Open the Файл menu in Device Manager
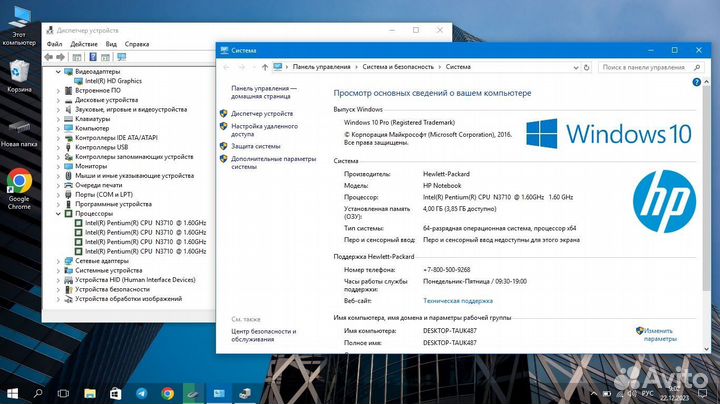Image resolution: width=720 pixels, height=404 pixels. [x=54, y=44]
